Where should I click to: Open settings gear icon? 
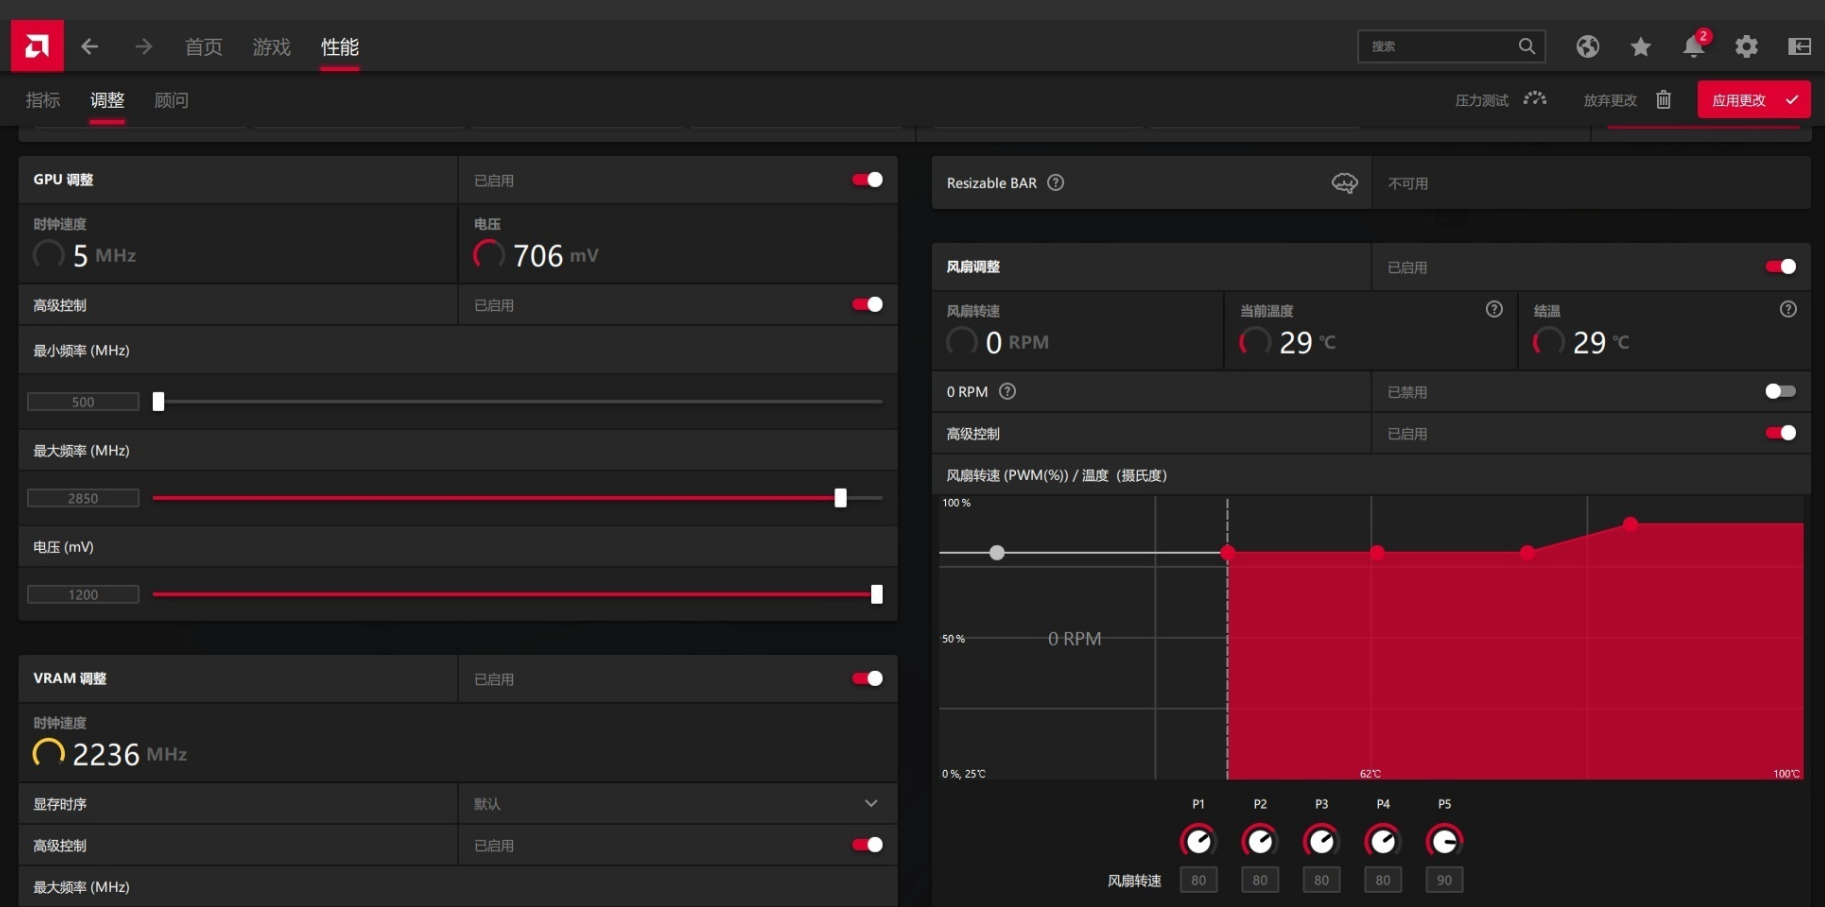(1746, 46)
